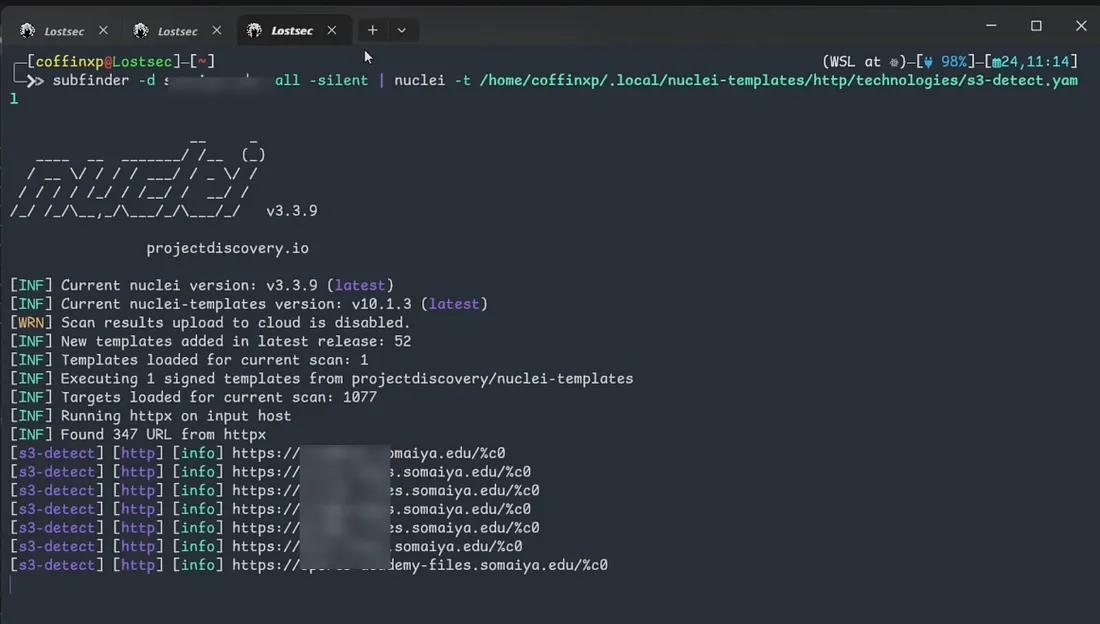Click the battery 98% indicator in prompt
The height and width of the screenshot is (624, 1100).
pyautogui.click(x=945, y=62)
